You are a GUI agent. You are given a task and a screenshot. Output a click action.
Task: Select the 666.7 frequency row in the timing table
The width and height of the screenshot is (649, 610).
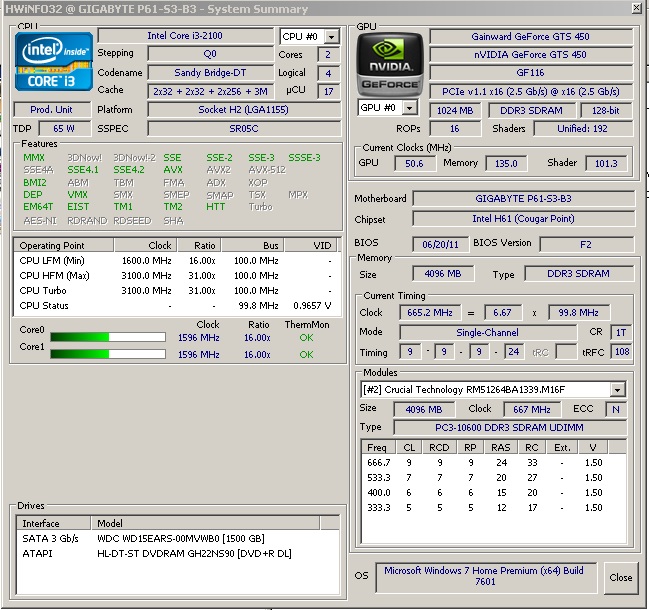click(x=378, y=463)
